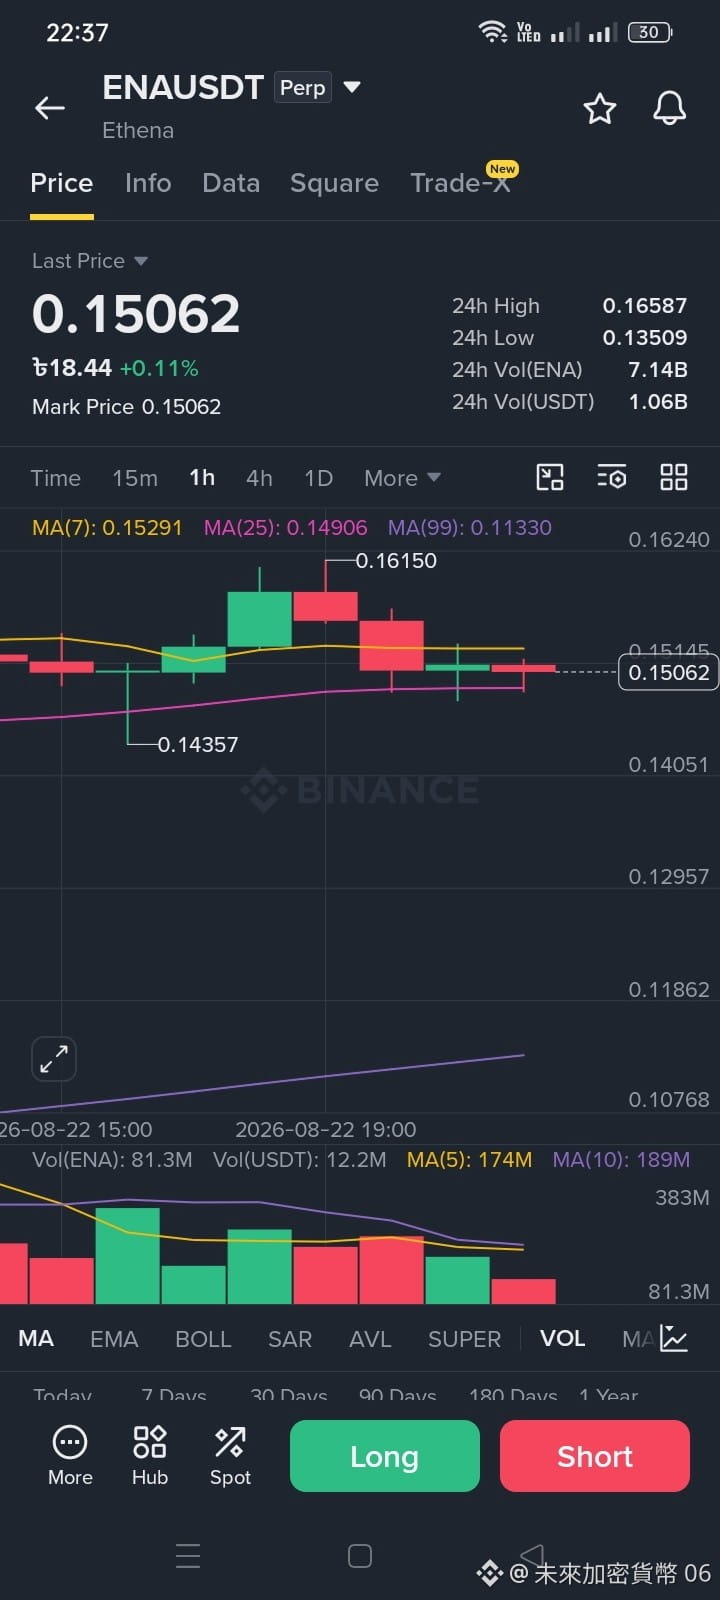
Task: Tap the current price label 0.15062 on axis
Action: [669, 672]
